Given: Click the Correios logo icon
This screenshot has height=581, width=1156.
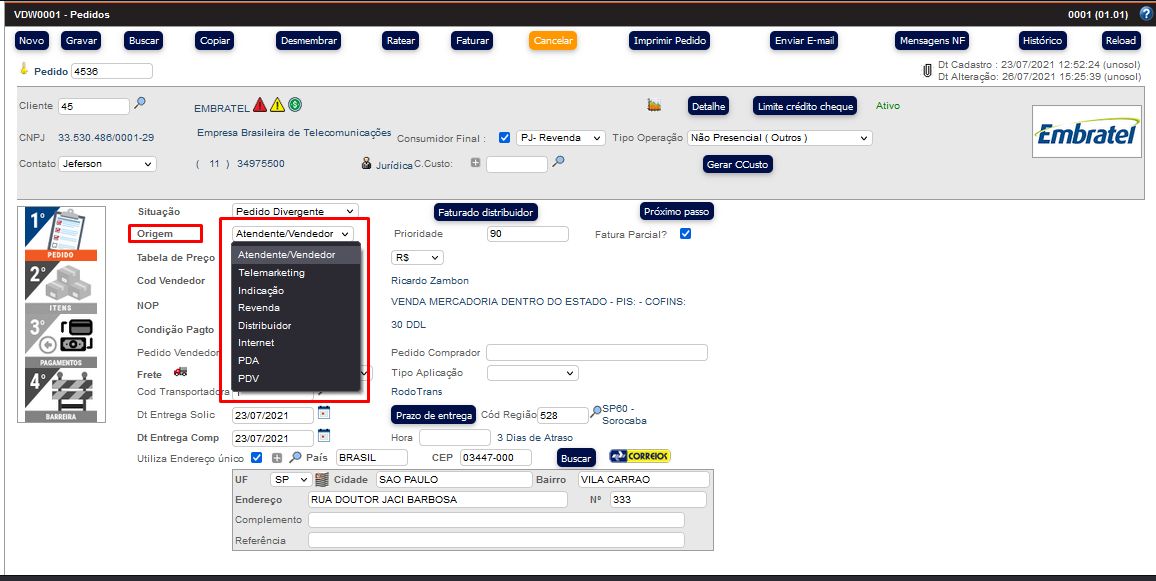Looking at the screenshot, I should coord(639,456).
